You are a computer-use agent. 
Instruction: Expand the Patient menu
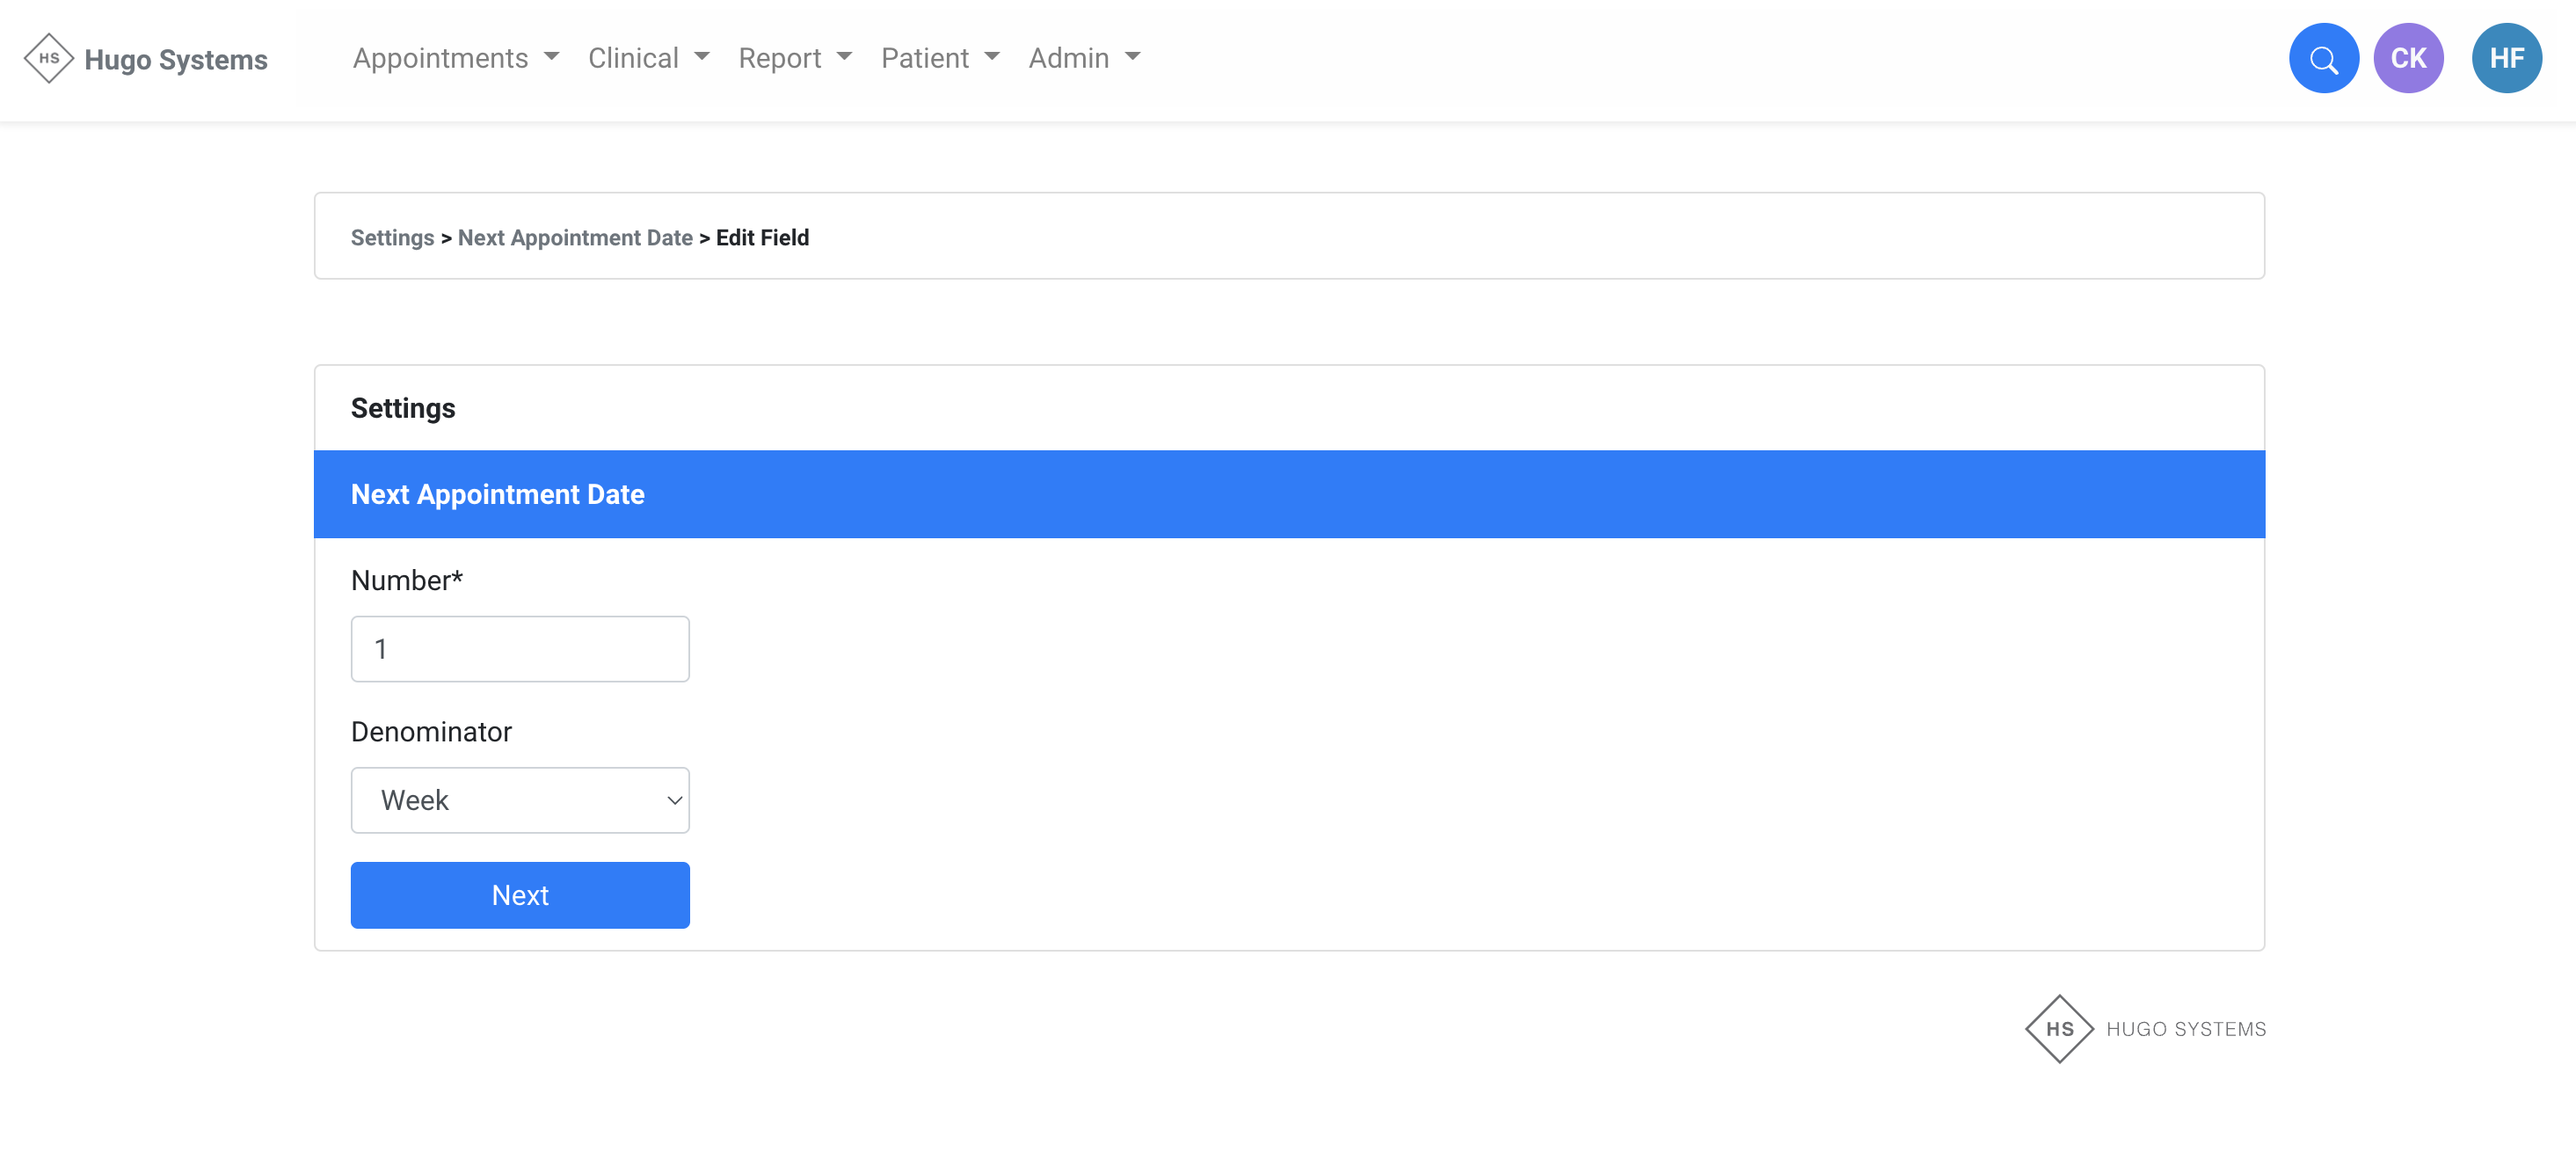coord(939,59)
